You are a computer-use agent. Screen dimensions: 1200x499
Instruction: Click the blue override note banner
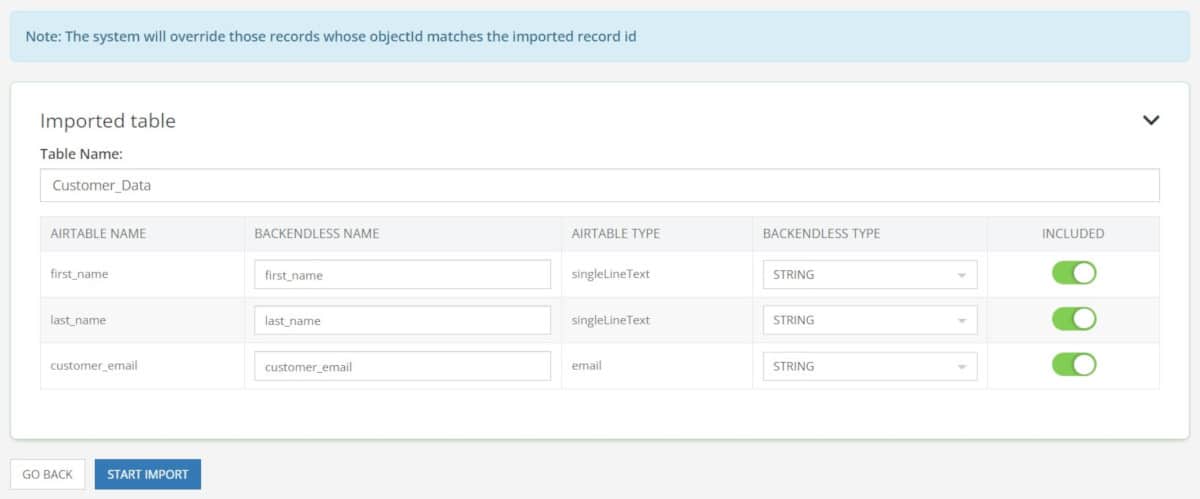pyautogui.click(x=600, y=36)
